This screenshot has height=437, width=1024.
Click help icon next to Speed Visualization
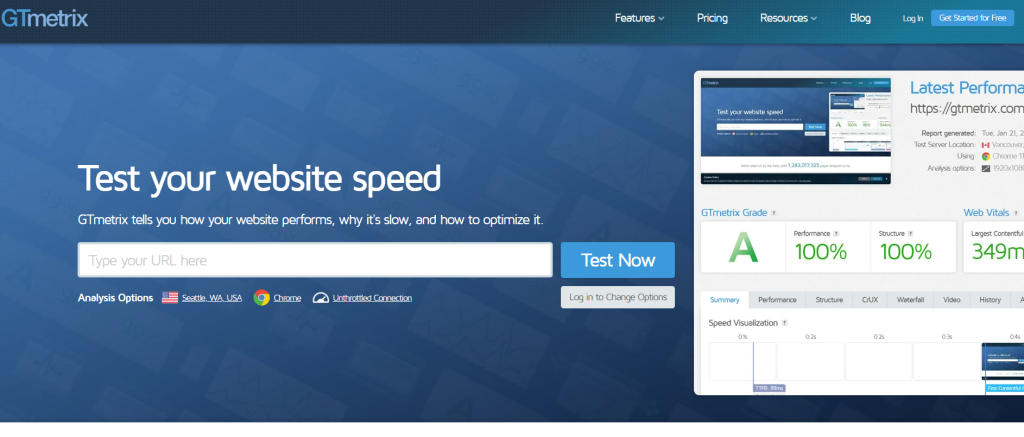click(784, 324)
